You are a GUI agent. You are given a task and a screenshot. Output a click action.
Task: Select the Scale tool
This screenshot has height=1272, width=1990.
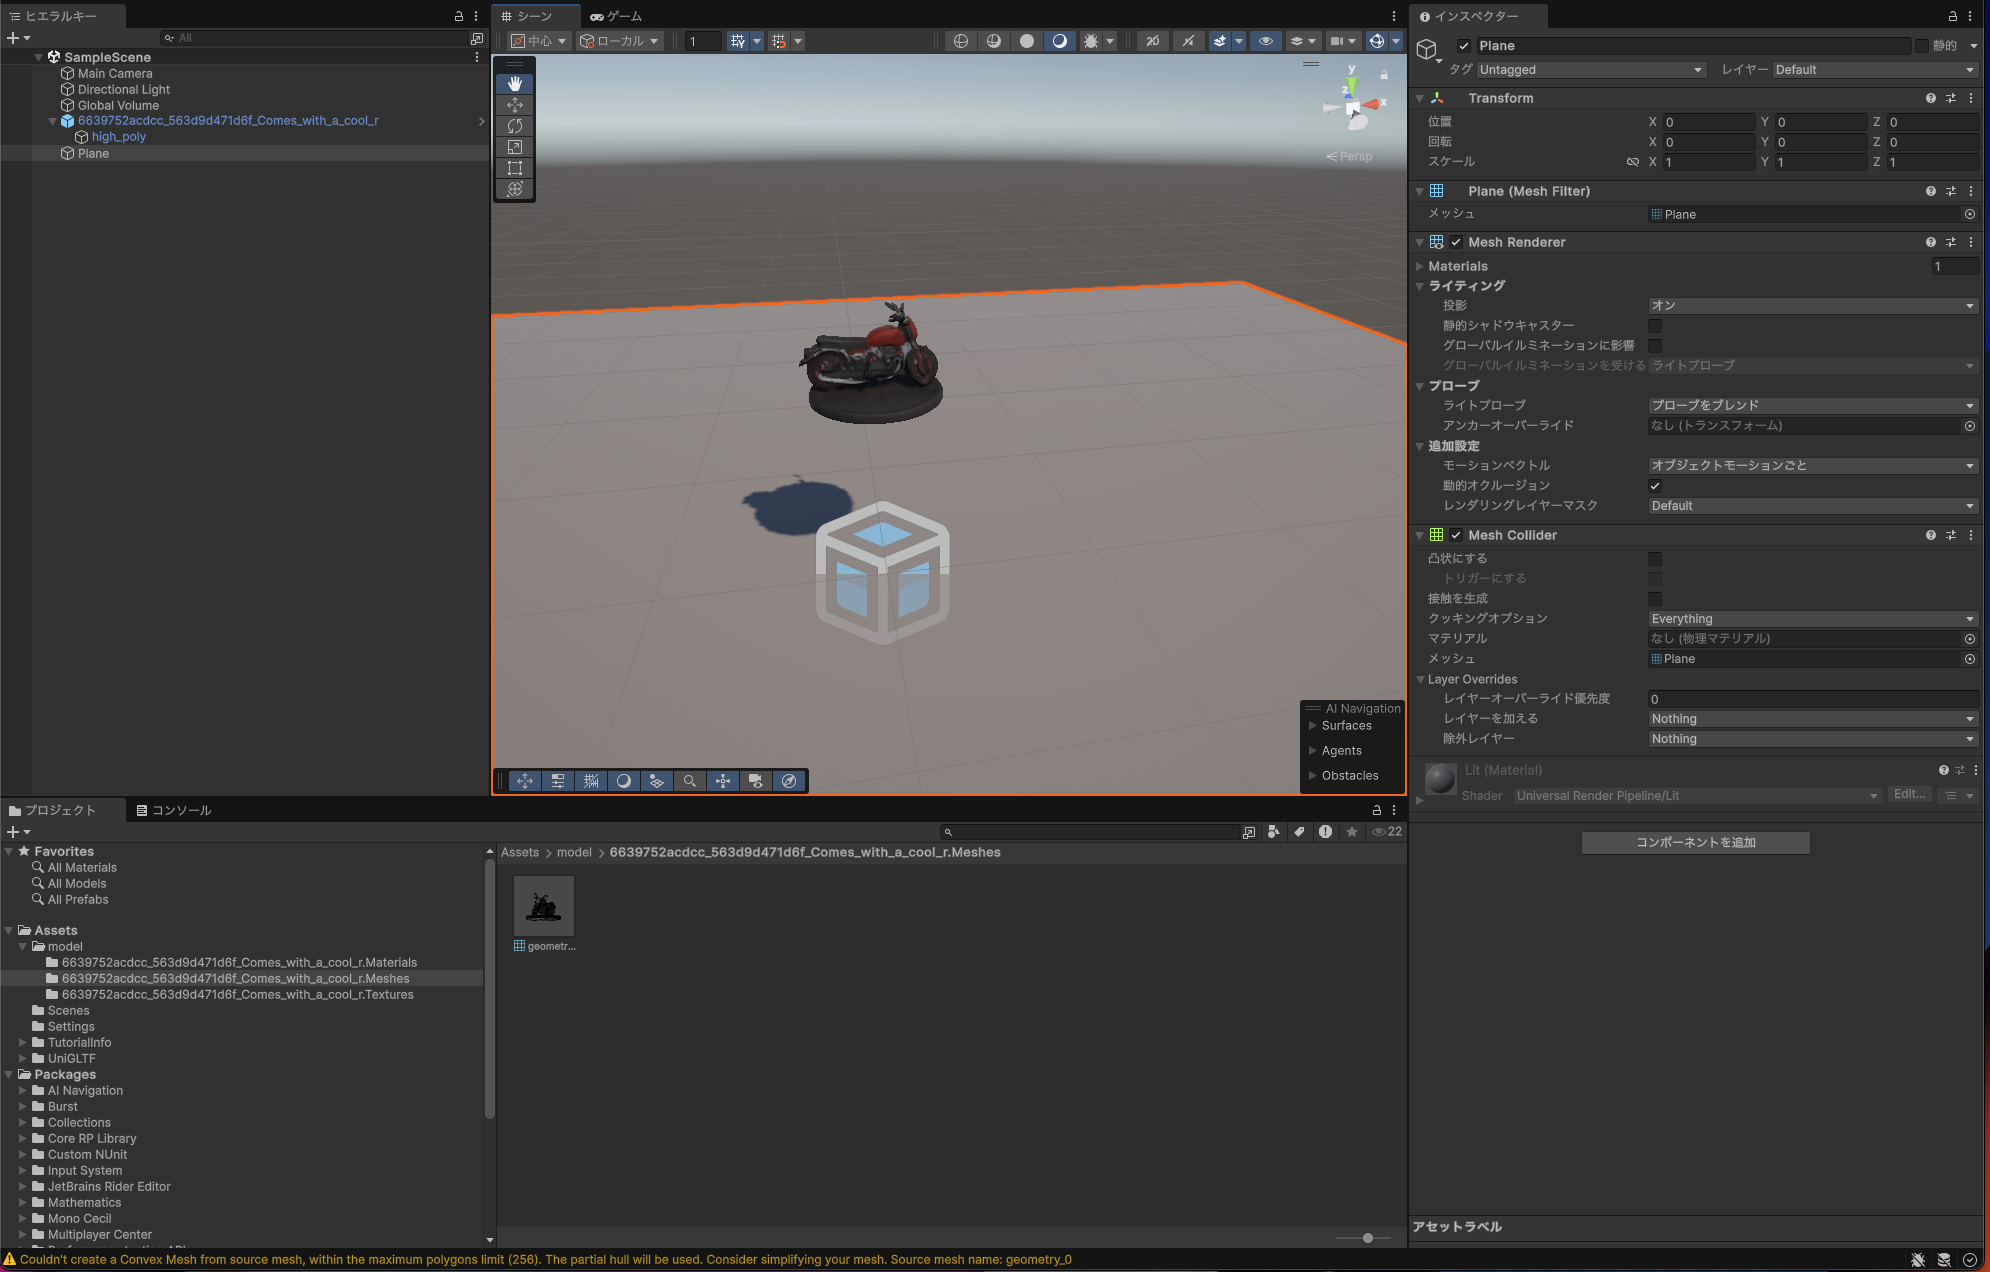515,147
